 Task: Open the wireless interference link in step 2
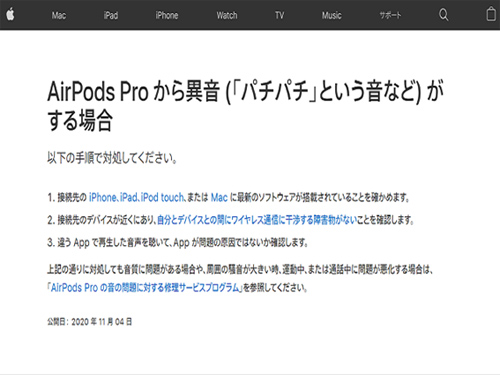(257, 220)
